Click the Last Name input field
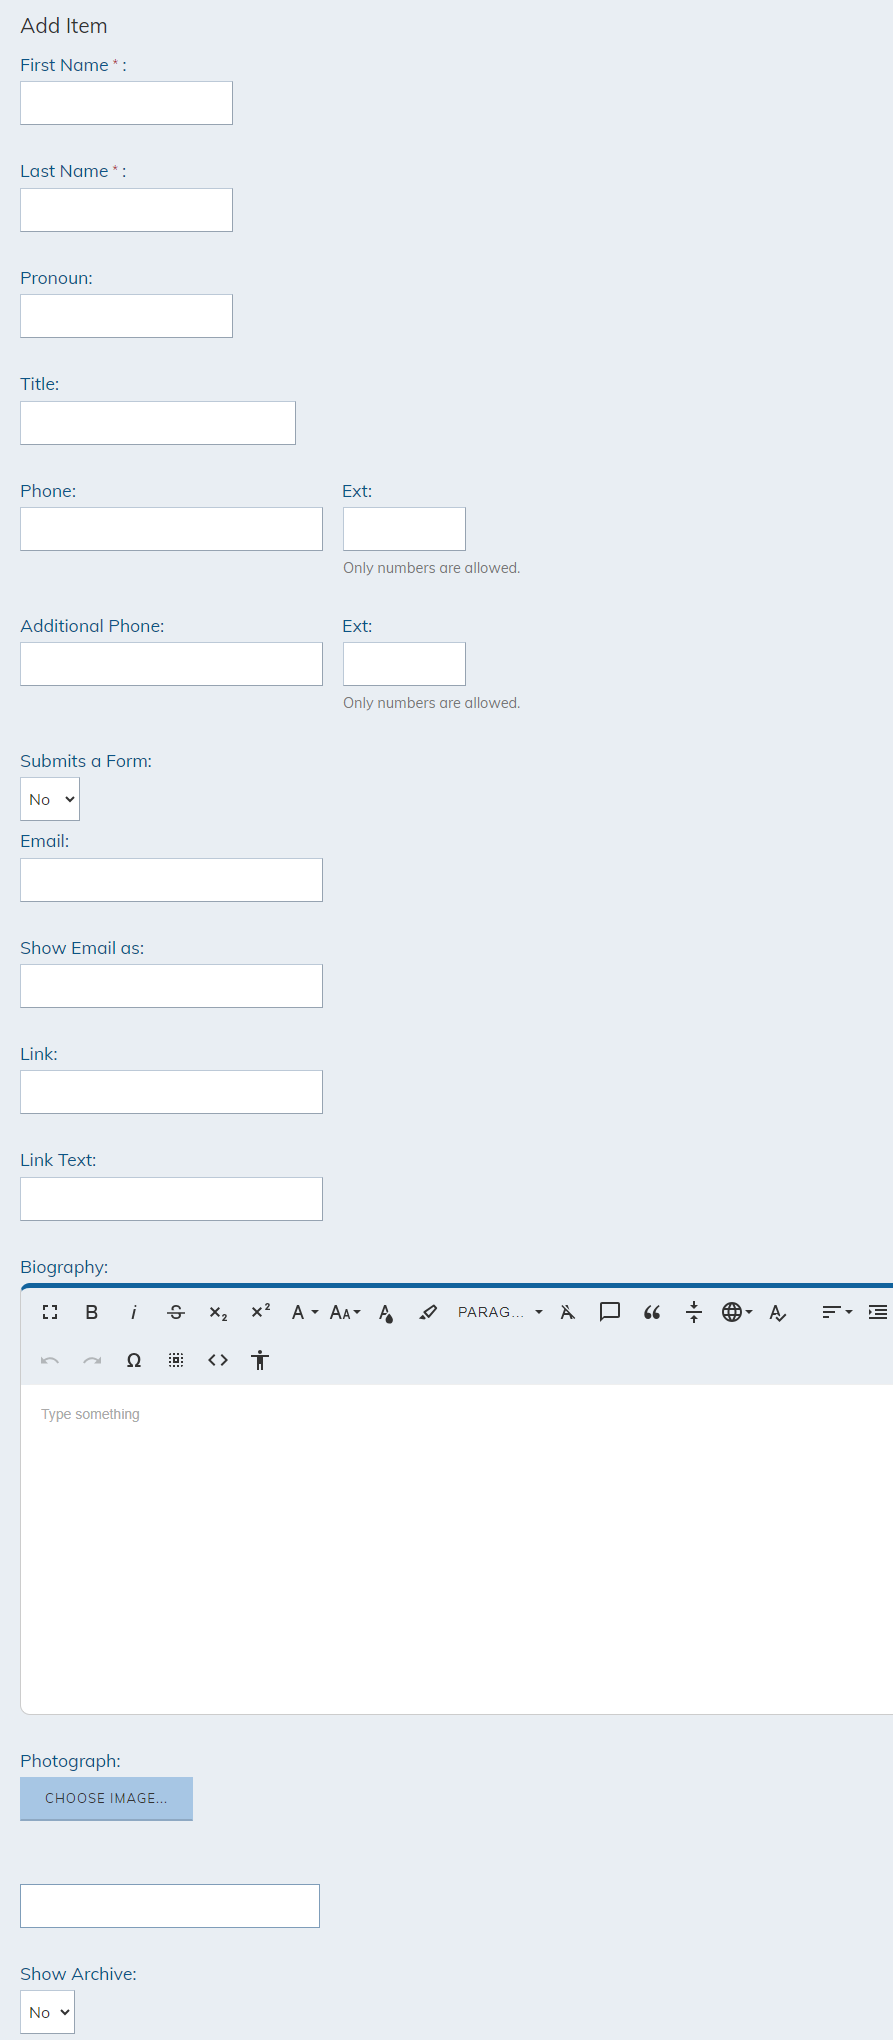 click(126, 210)
